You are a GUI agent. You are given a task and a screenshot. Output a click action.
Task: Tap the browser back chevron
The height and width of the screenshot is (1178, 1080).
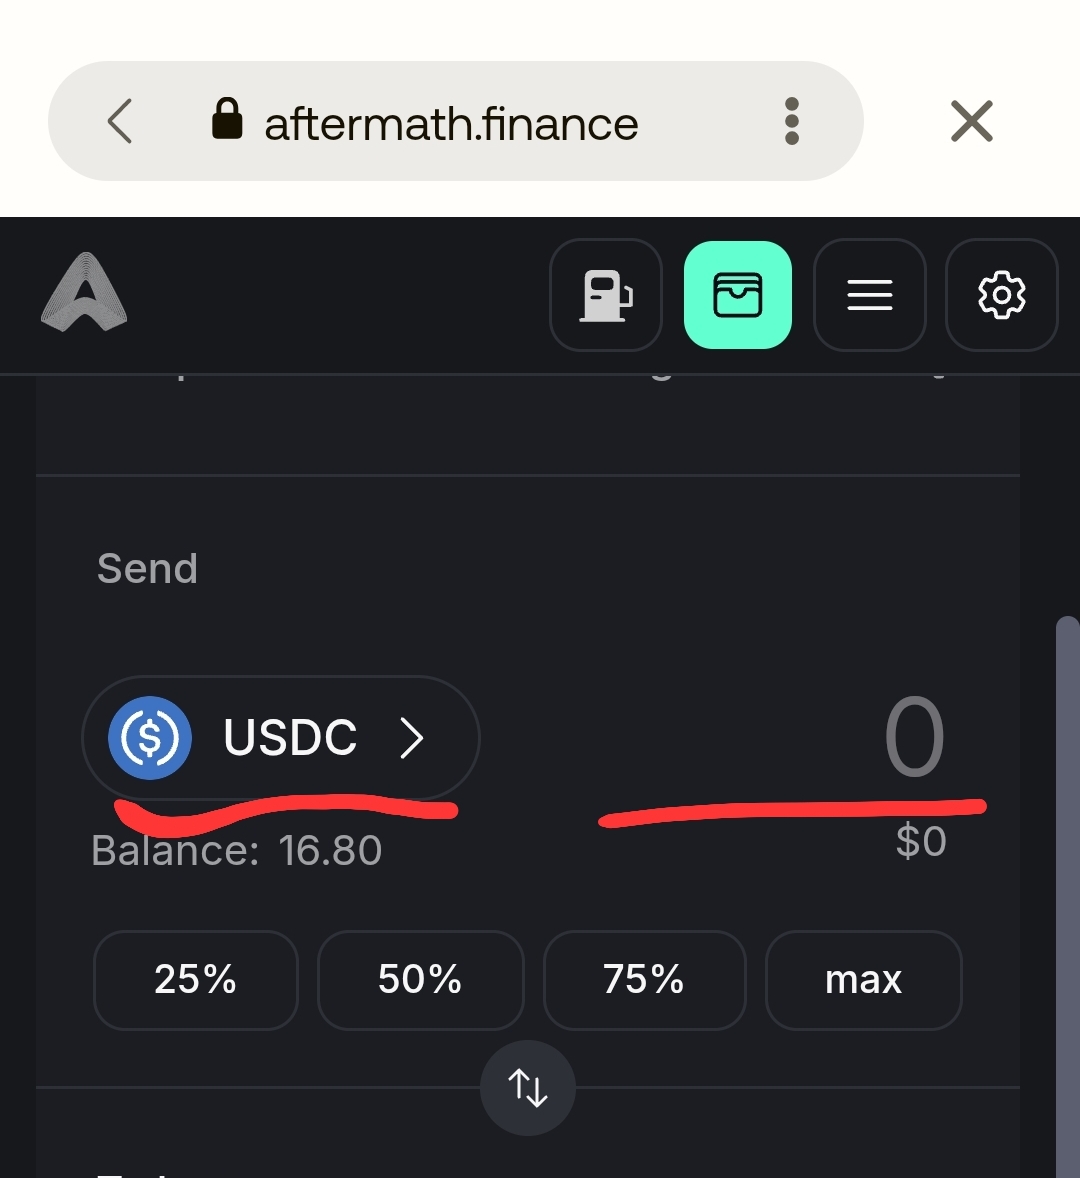[x=120, y=122]
